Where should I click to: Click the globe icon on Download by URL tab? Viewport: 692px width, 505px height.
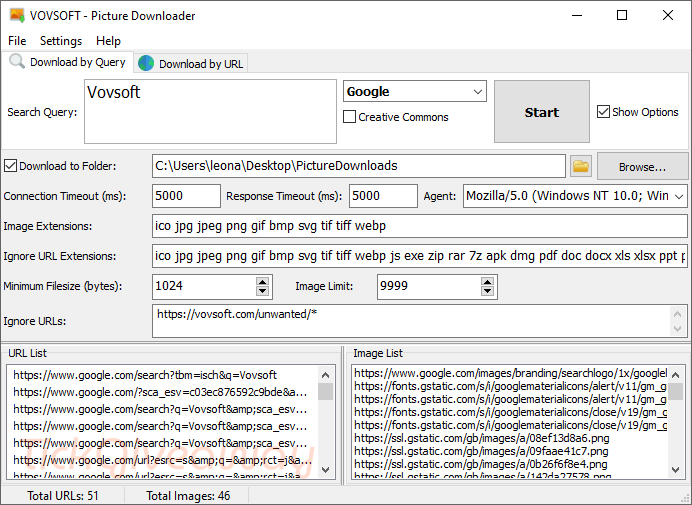pyautogui.click(x=146, y=64)
